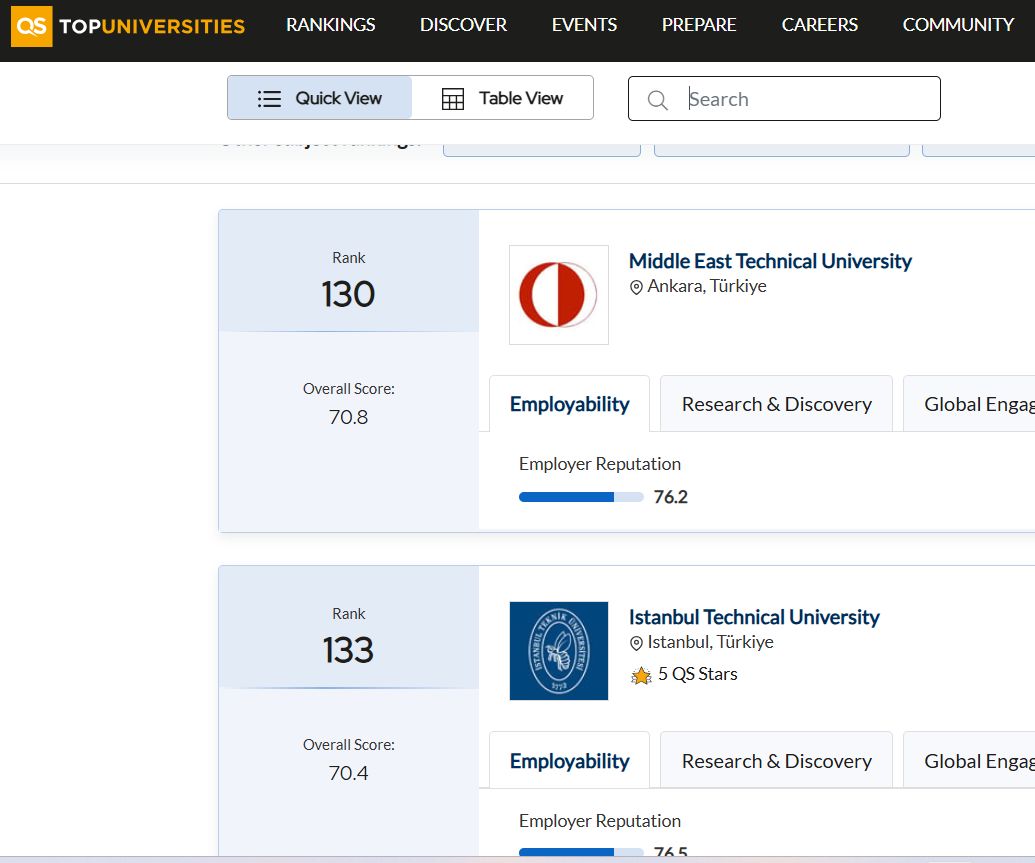Open Istanbul Technical University link

(x=754, y=617)
